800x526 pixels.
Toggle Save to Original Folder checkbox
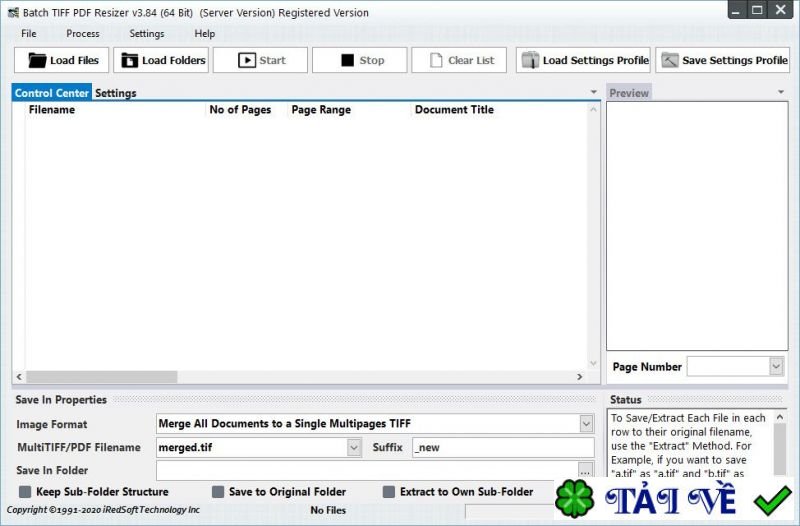tap(218, 492)
